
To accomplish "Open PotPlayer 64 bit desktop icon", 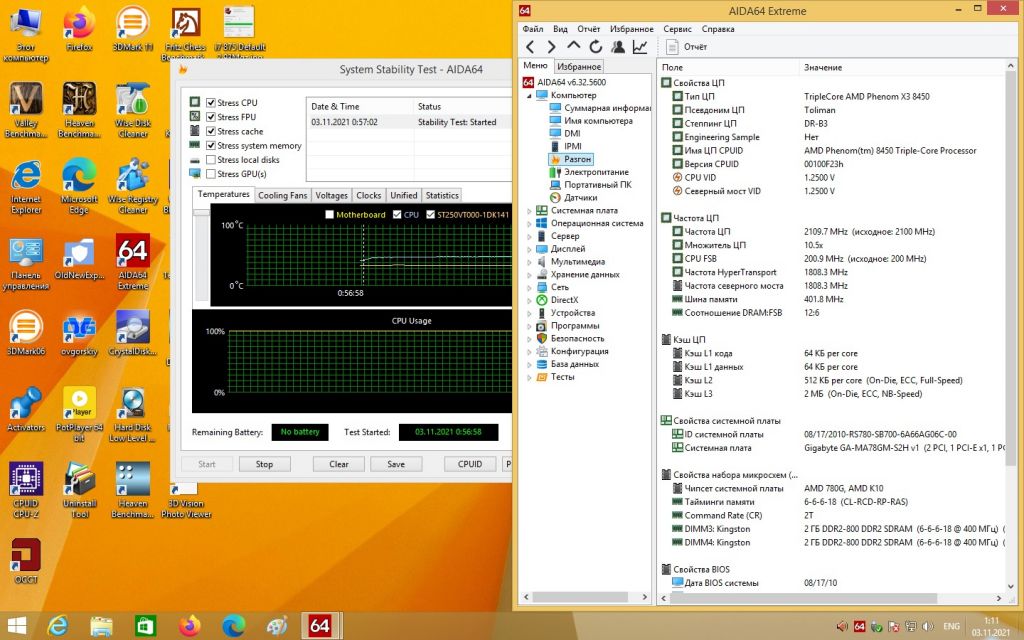I will (79, 414).
